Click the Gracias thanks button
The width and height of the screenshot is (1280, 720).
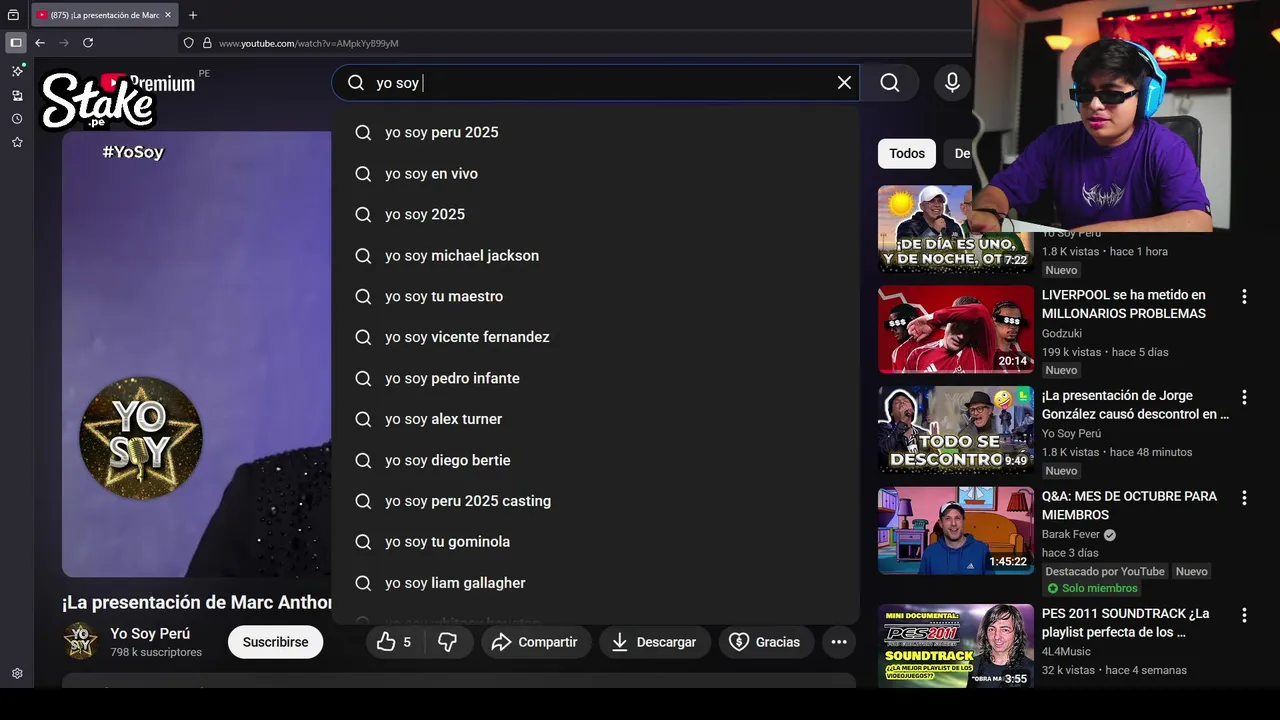765,642
